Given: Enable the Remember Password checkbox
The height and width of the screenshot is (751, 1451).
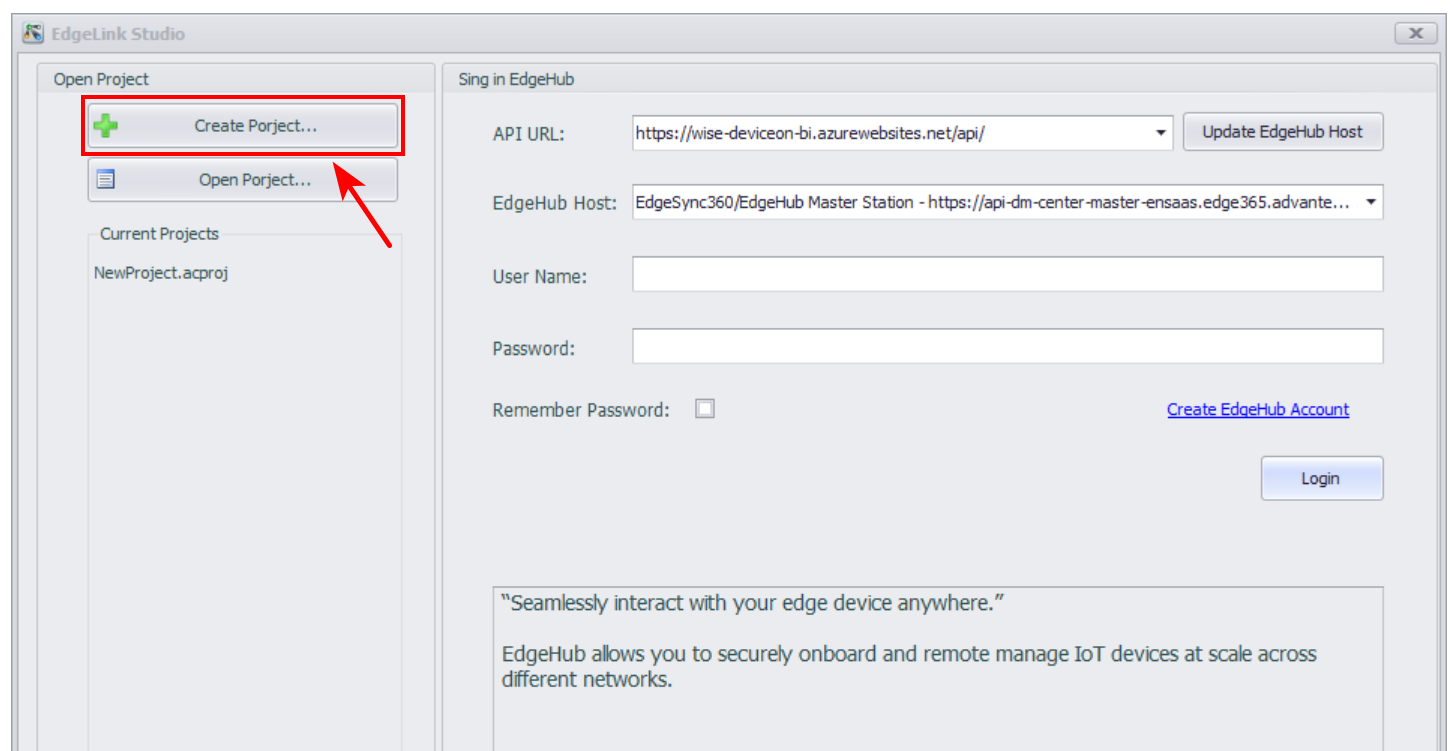Looking at the screenshot, I should coord(705,408).
